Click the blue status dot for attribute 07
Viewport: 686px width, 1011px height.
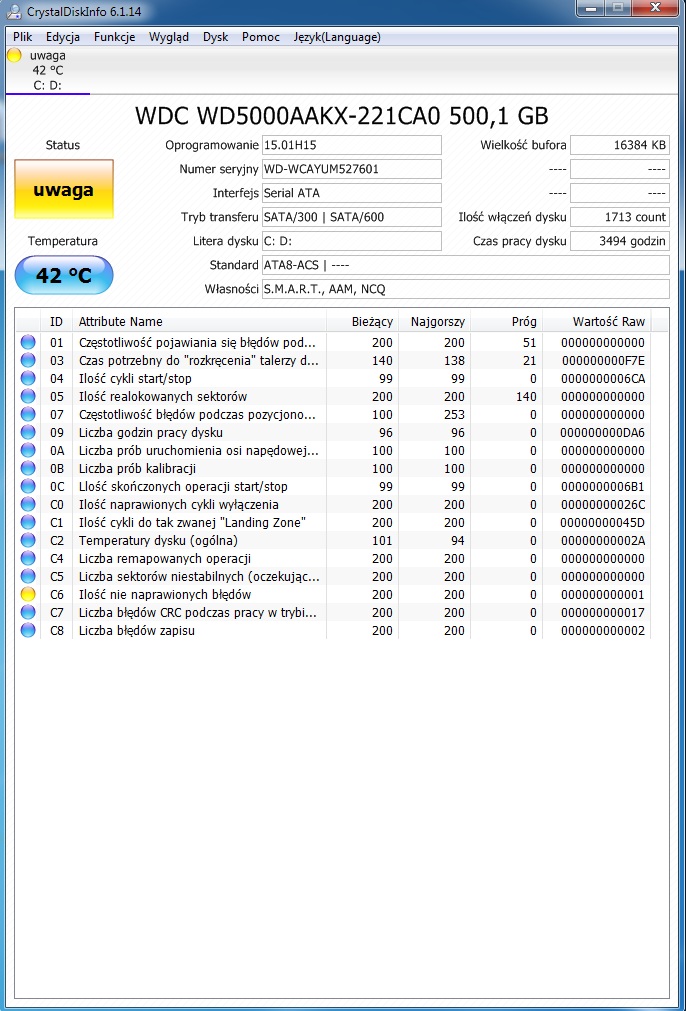pos(28,415)
